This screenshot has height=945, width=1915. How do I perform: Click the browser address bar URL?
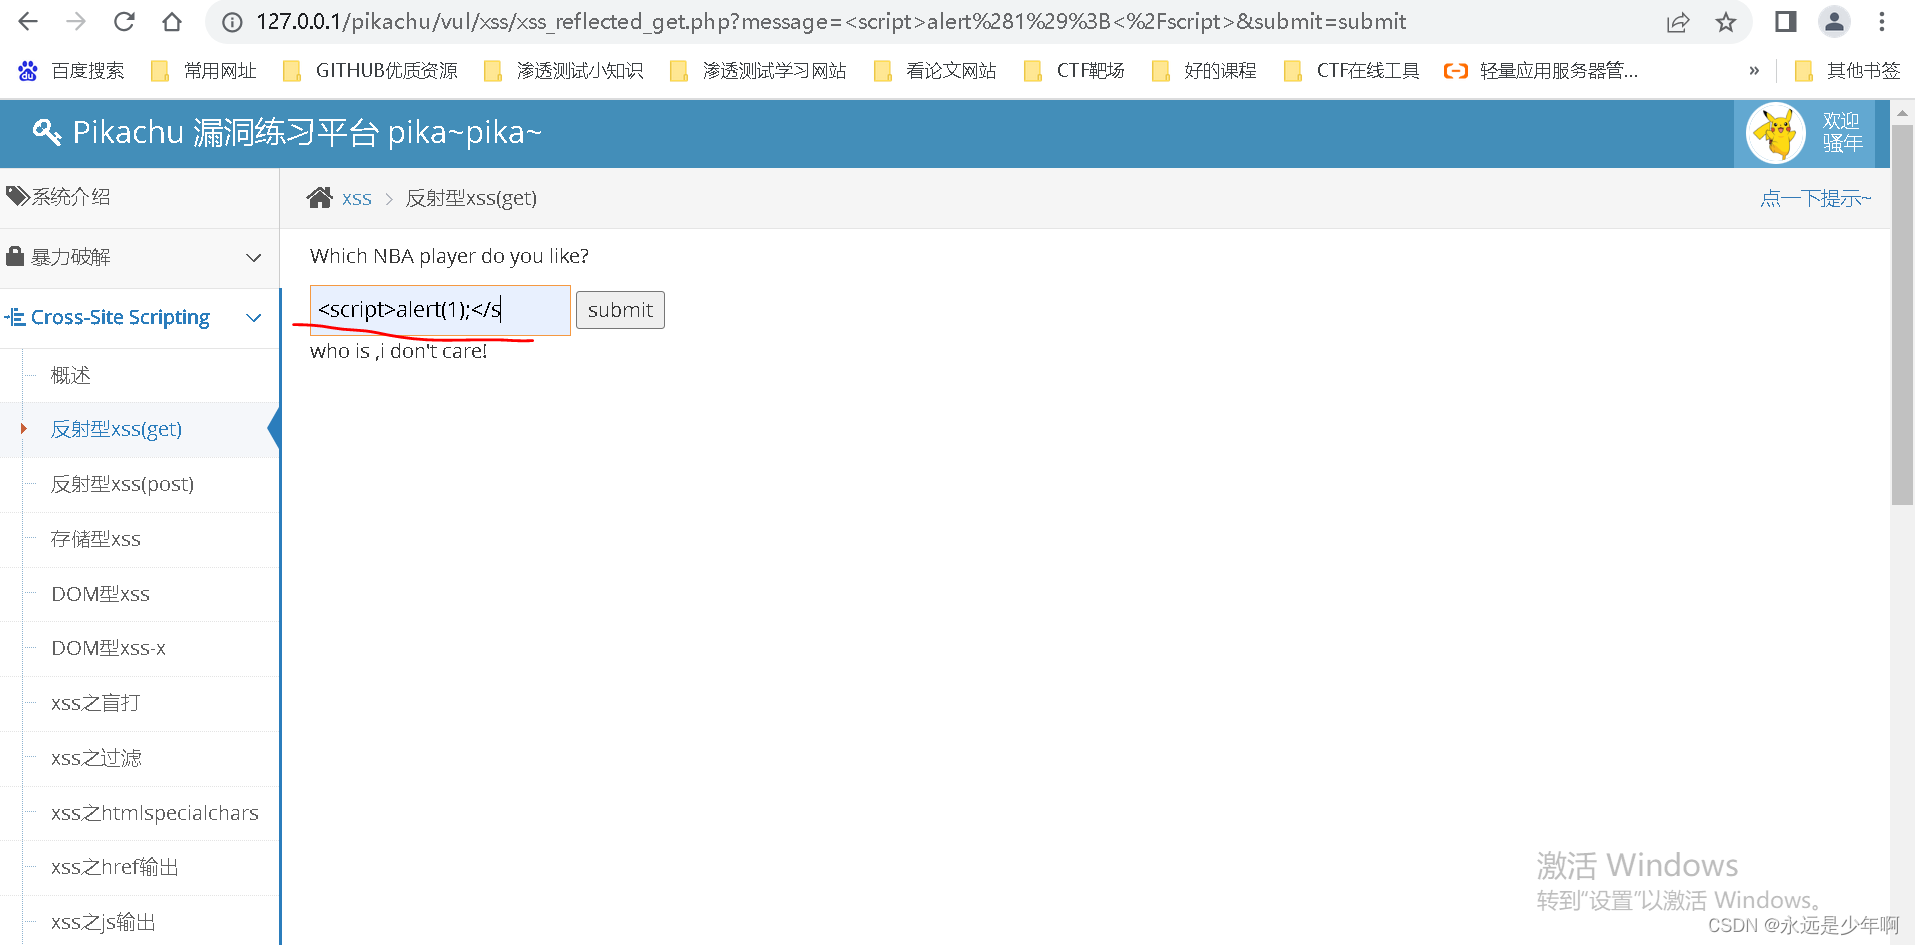[x=830, y=22]
